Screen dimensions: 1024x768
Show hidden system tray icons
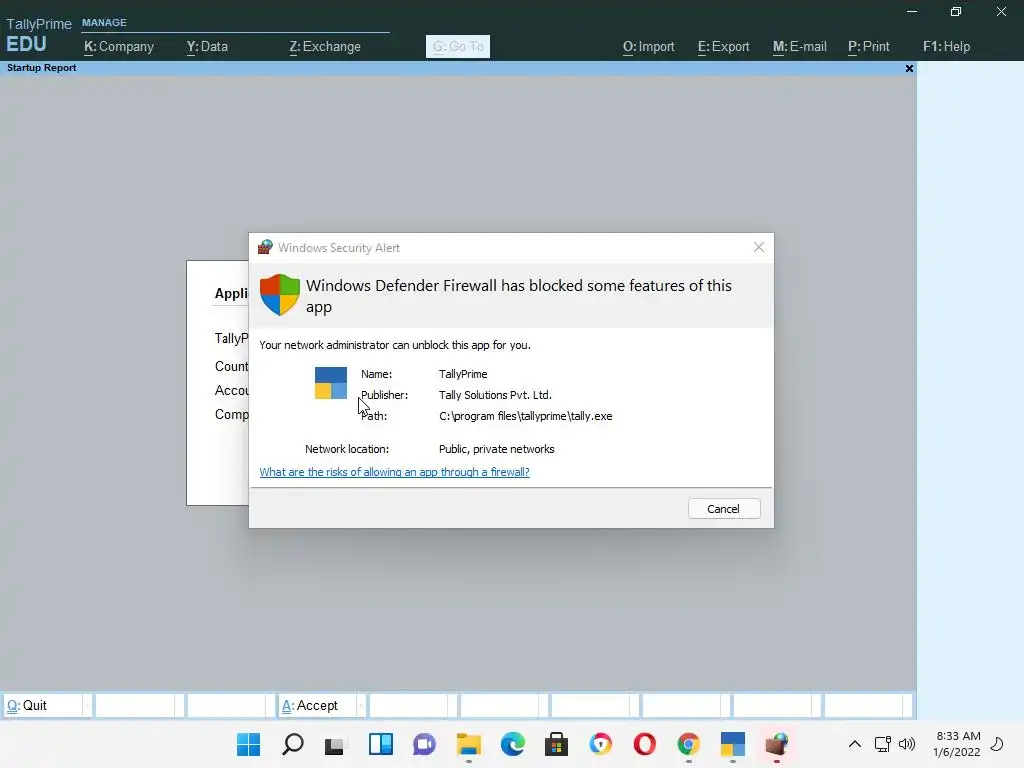tap(854, 744)
